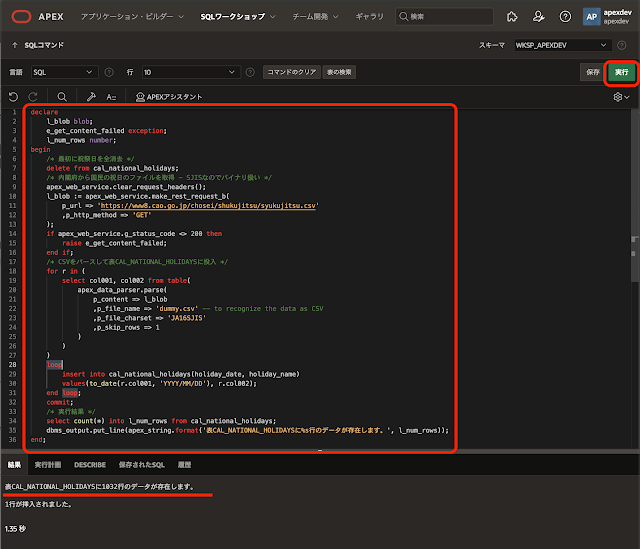This screenshot has height=549, width=640.
Task: Click 'delete from cal_national_holidays;' line
Action: 112,169
